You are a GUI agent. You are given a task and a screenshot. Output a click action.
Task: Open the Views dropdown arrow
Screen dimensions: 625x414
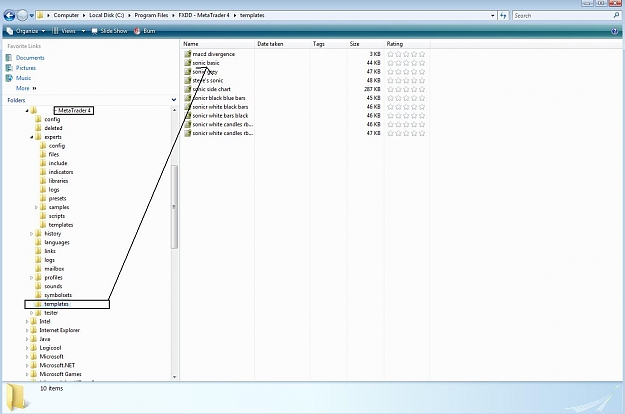[83, 31]
